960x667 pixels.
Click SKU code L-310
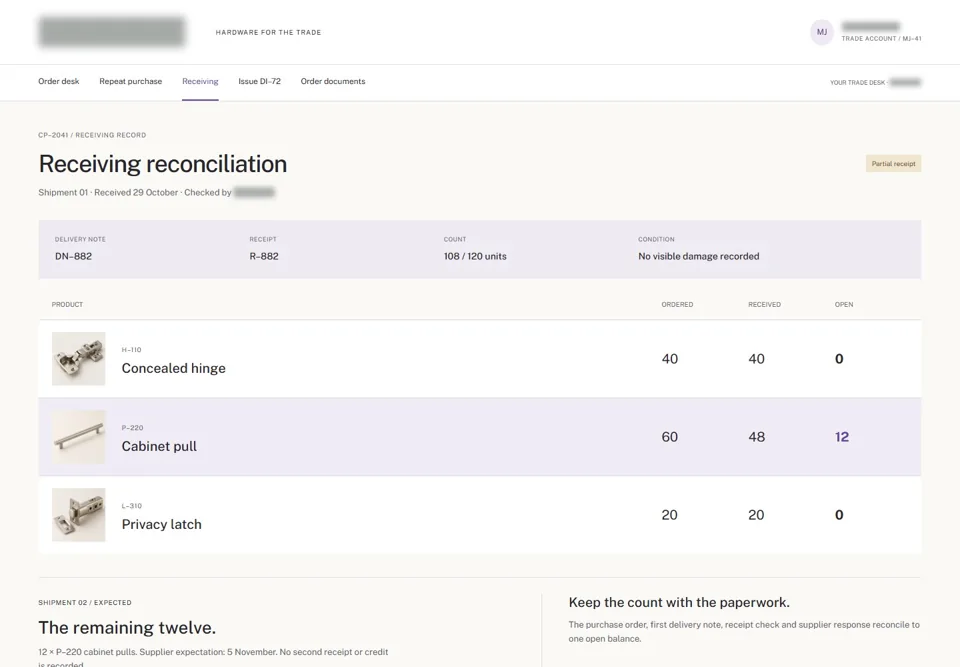click(x=132, y=506)
